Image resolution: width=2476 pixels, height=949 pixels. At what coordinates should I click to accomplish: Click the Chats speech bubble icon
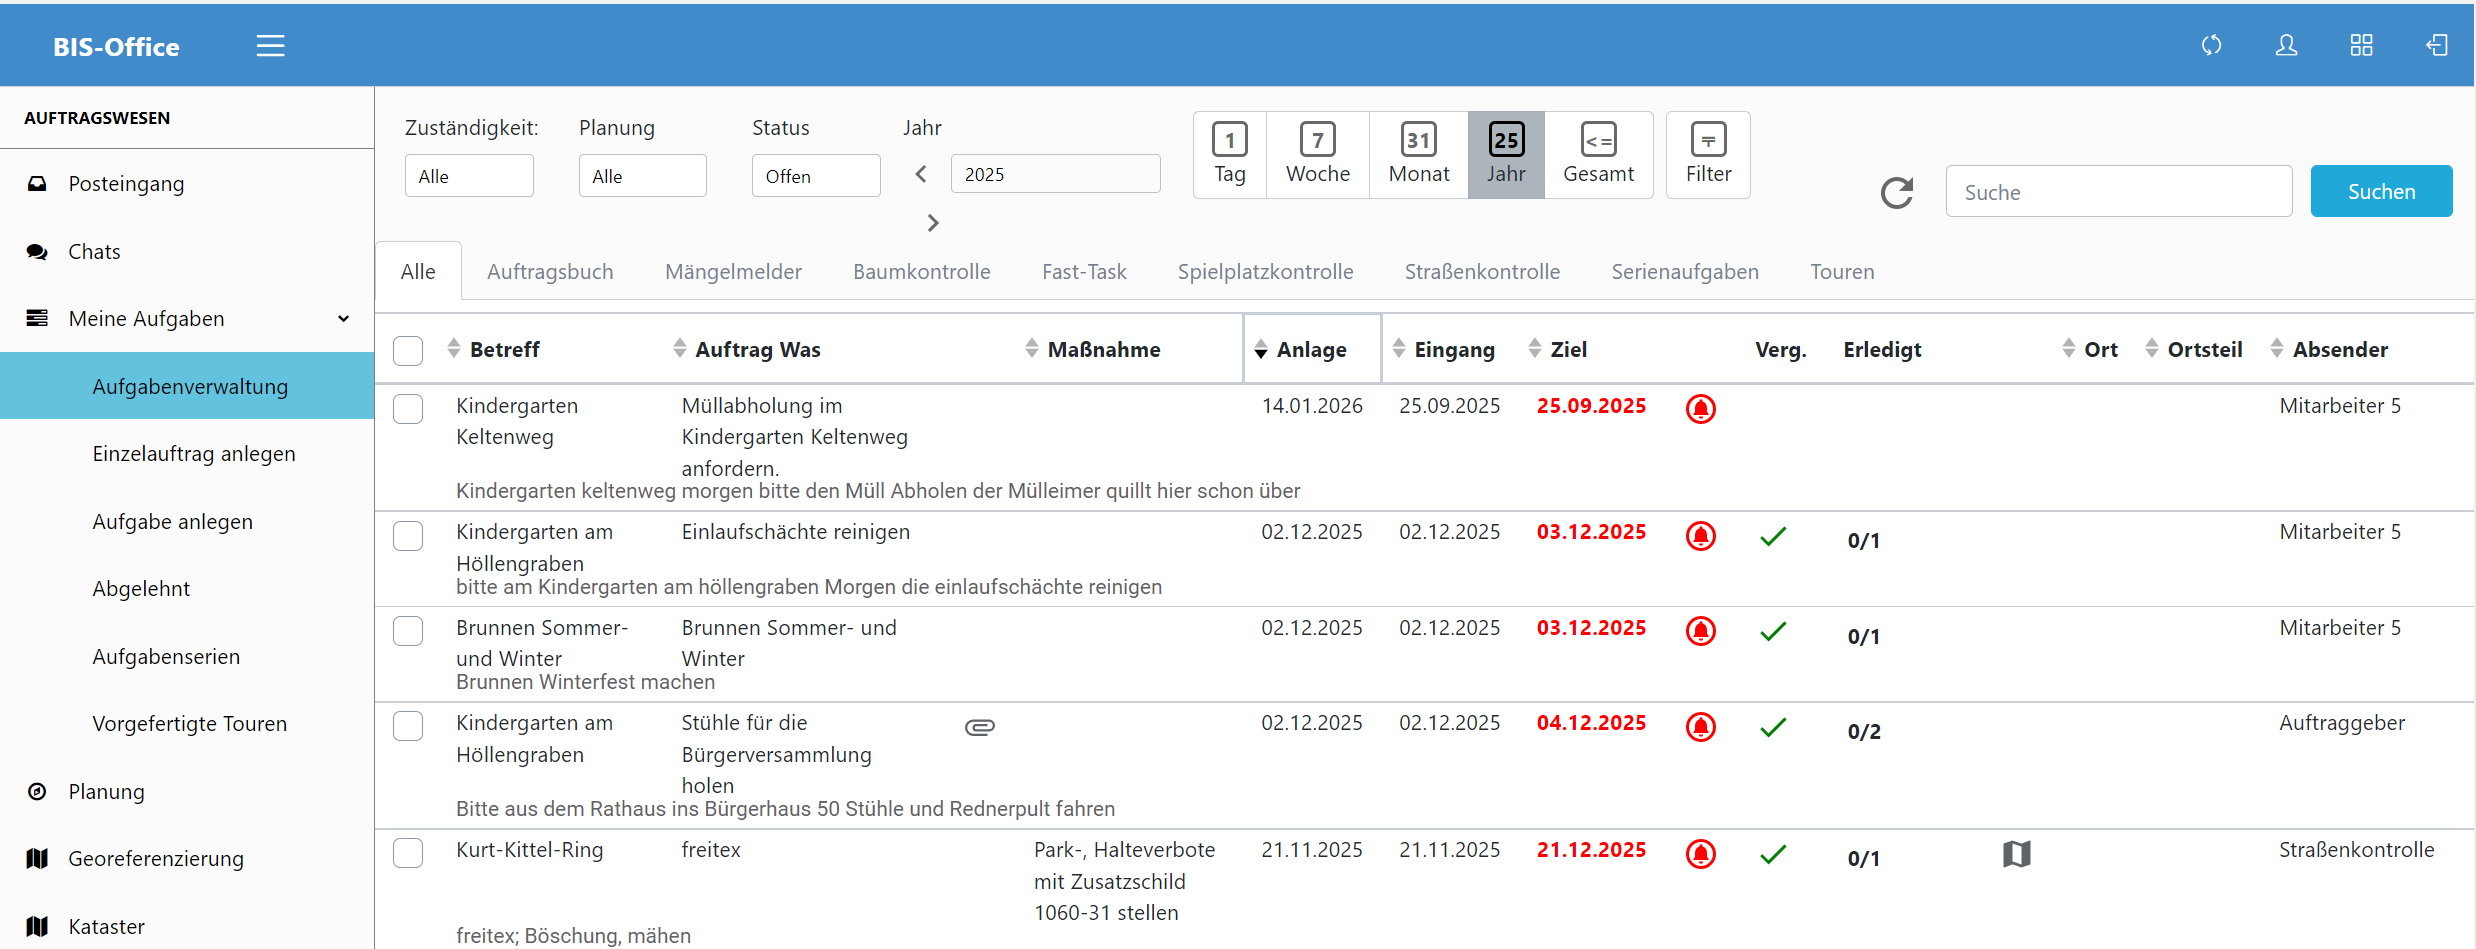pyautogui.click(x=37, y=252)
